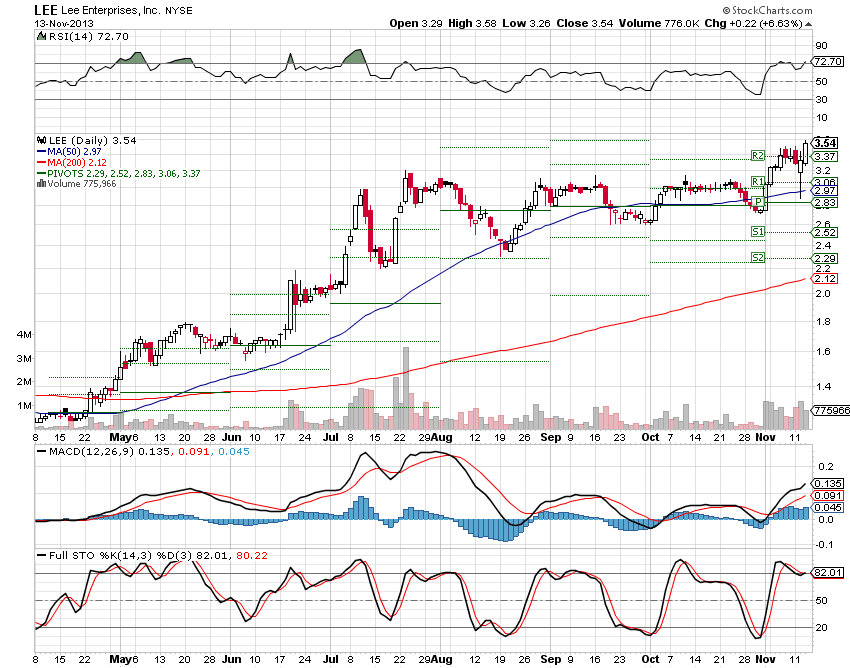Click the red 0.091 MACD signal value
This screenshot has width=850, height=668.
pyautogui.click(x=194, y=452)
